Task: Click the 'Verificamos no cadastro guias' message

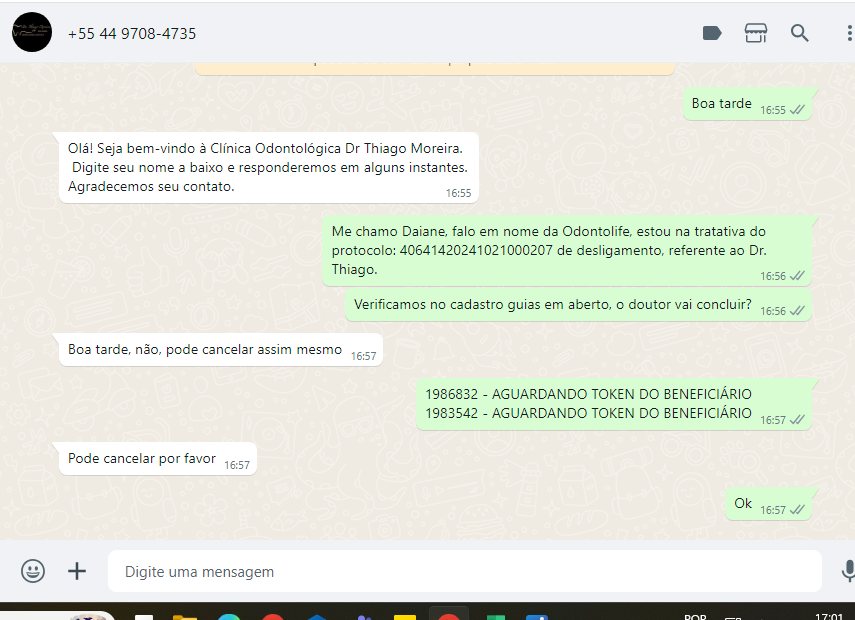Action: pos(578,305)
